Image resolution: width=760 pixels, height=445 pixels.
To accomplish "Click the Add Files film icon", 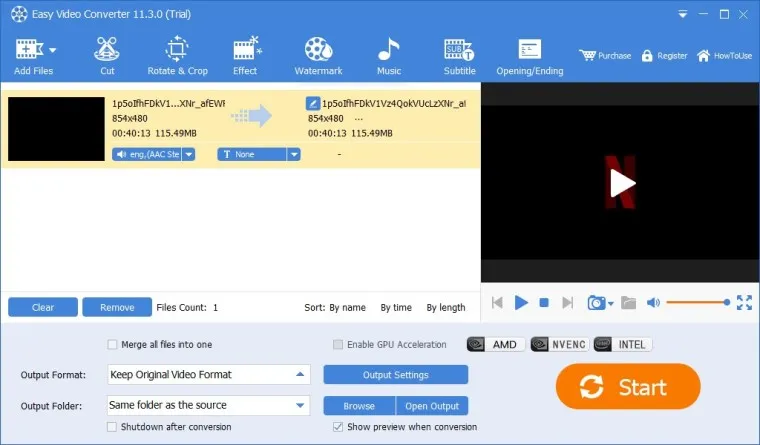I will [x=29, y=49].
